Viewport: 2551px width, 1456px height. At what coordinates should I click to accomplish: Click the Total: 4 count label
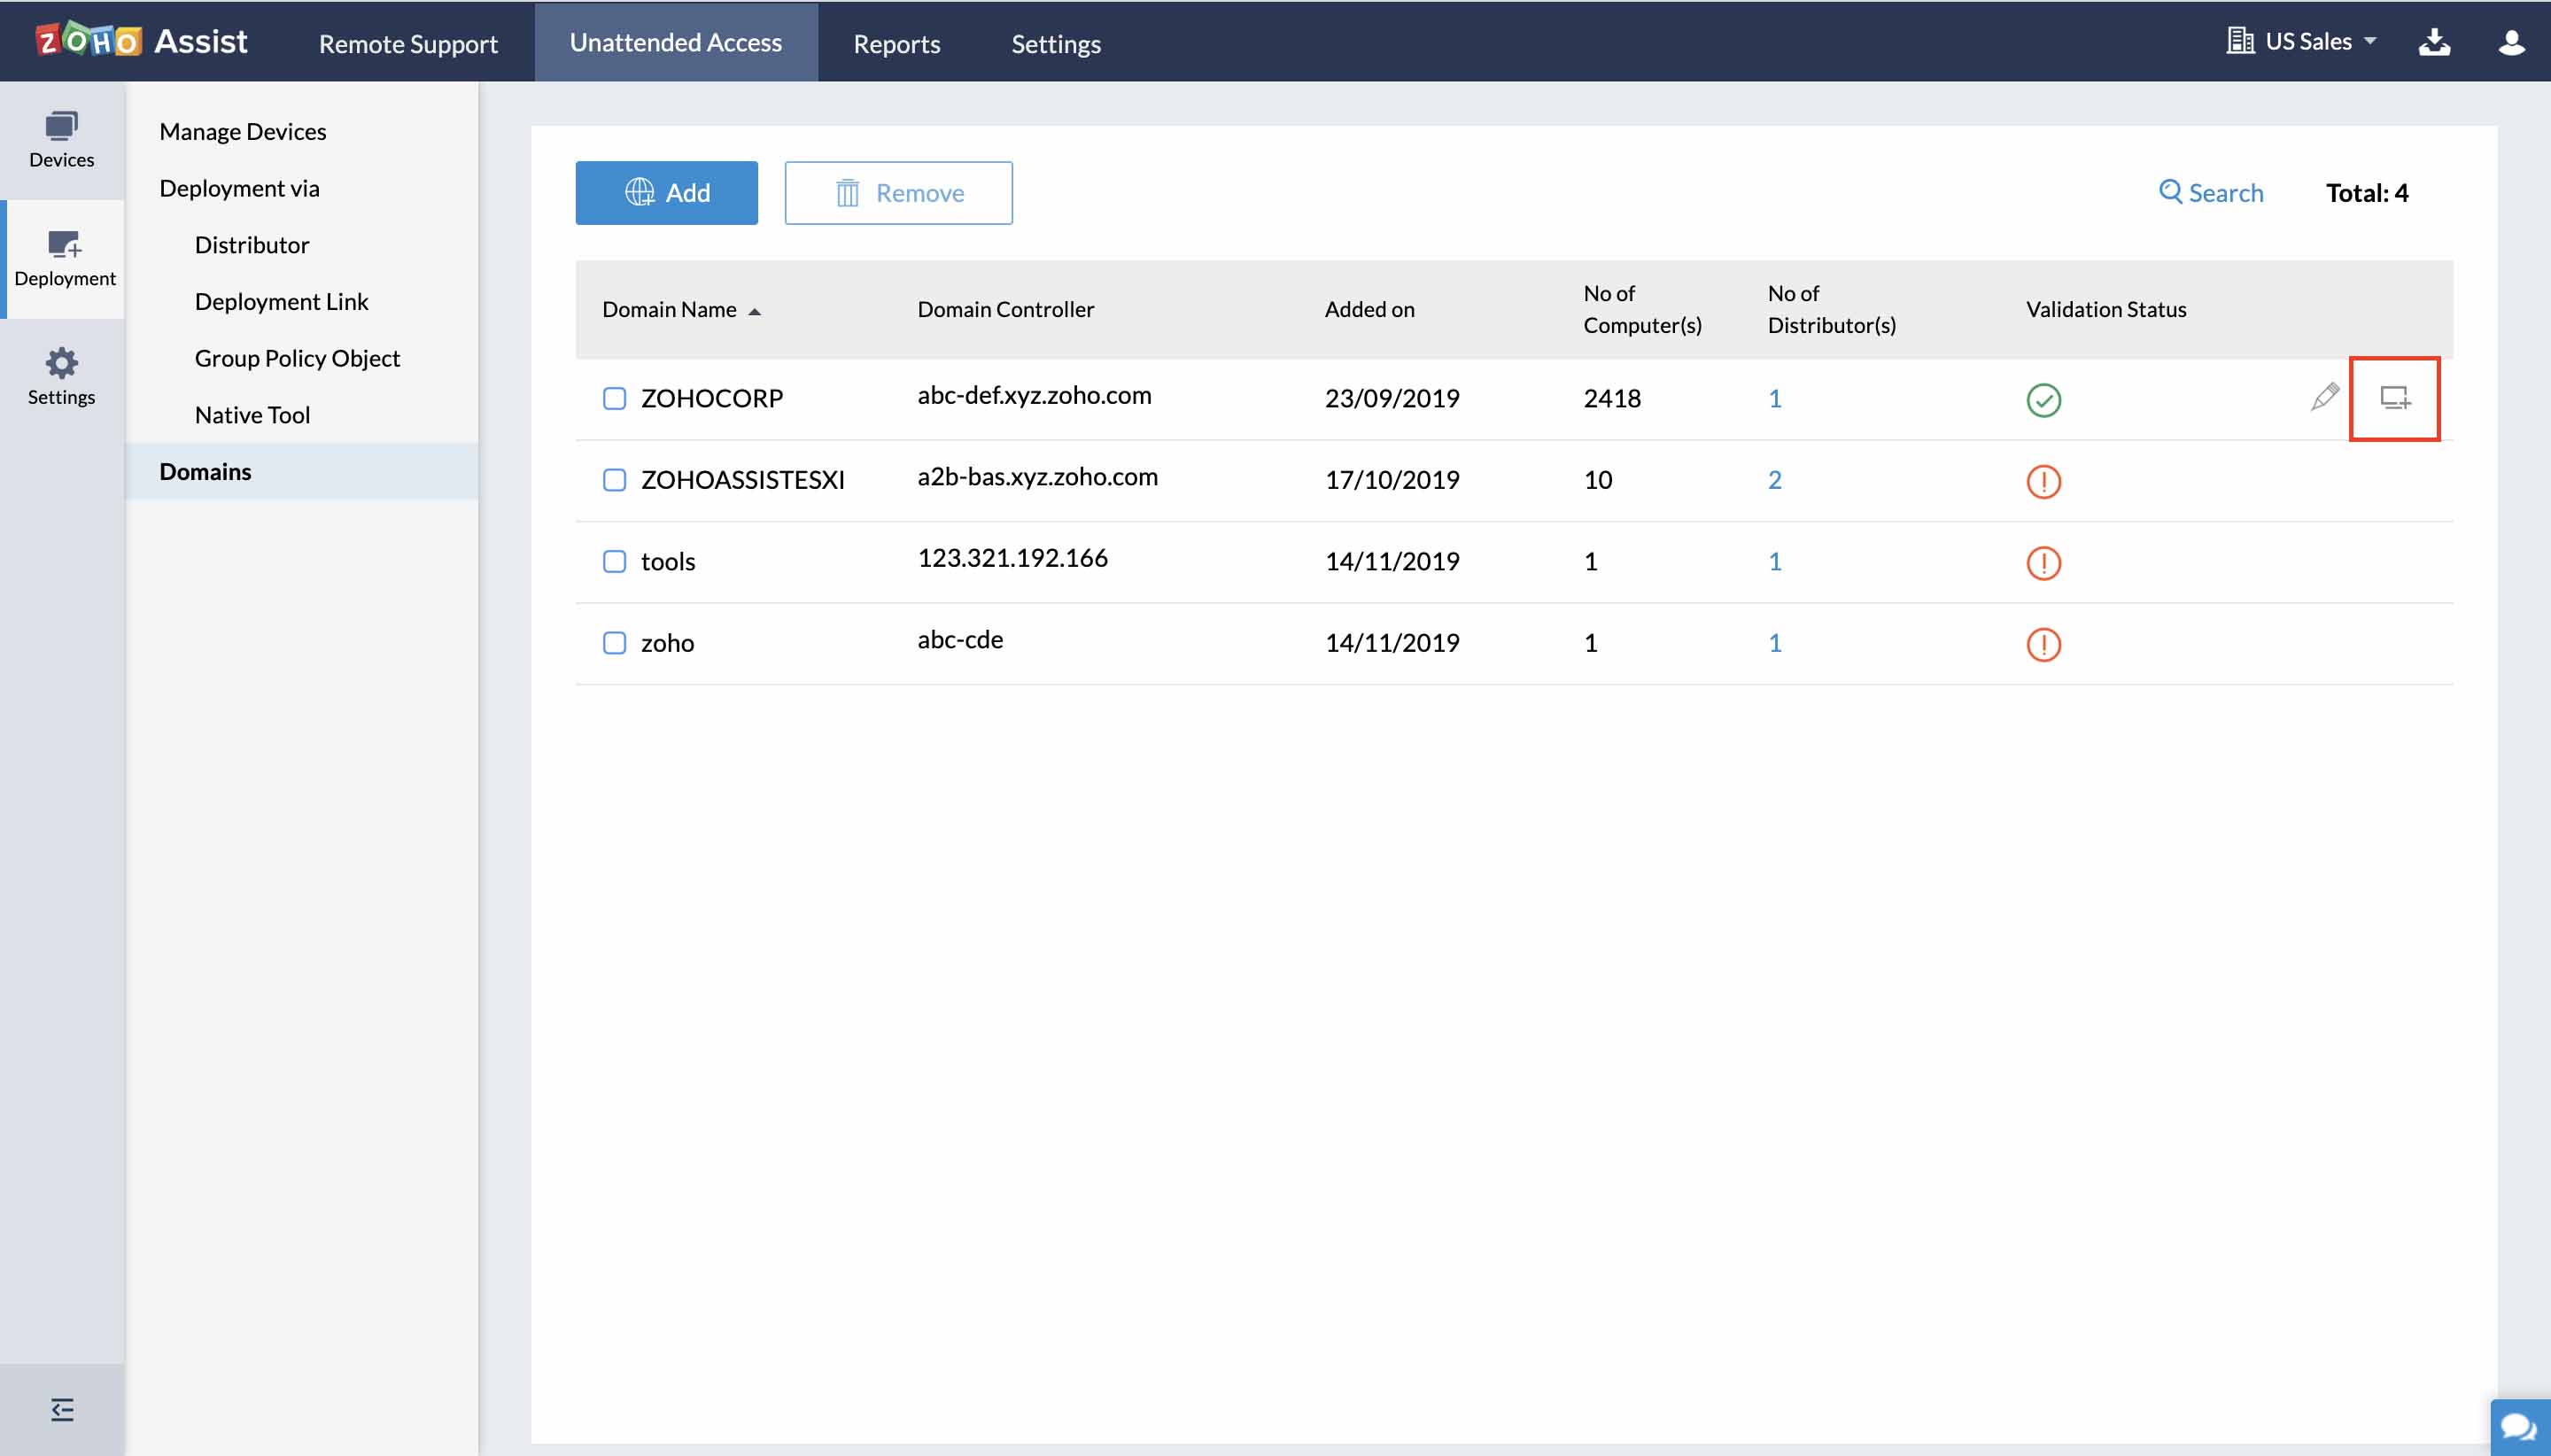pos(2366,192)
